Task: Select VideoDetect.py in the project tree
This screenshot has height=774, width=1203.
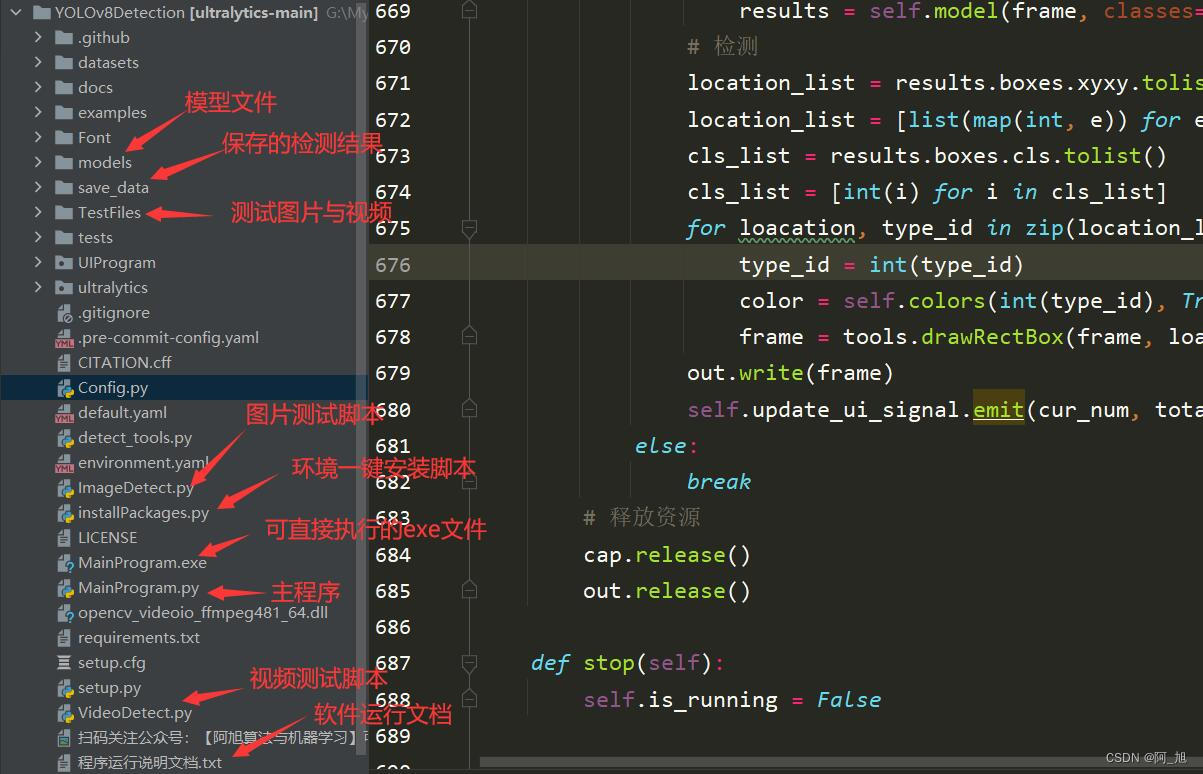Action: pos(134,713)
